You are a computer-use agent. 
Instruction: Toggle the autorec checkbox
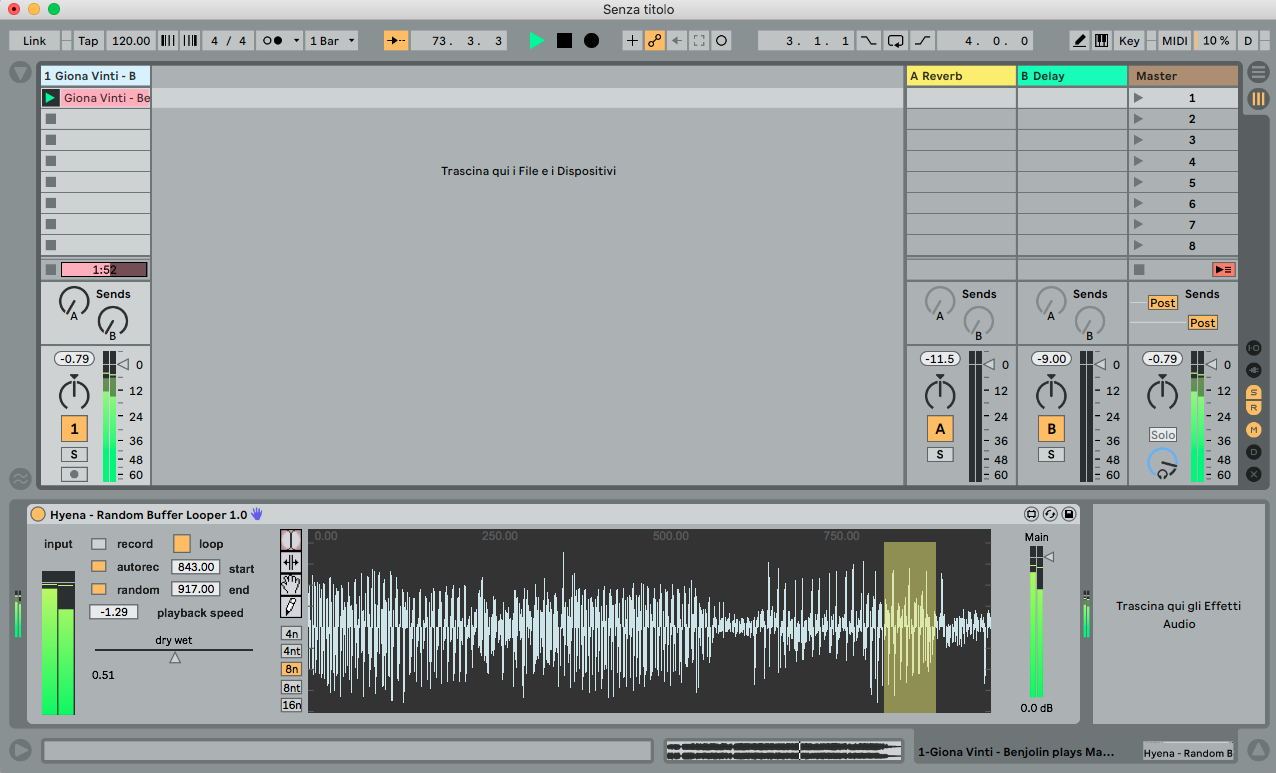pos(98,567)
